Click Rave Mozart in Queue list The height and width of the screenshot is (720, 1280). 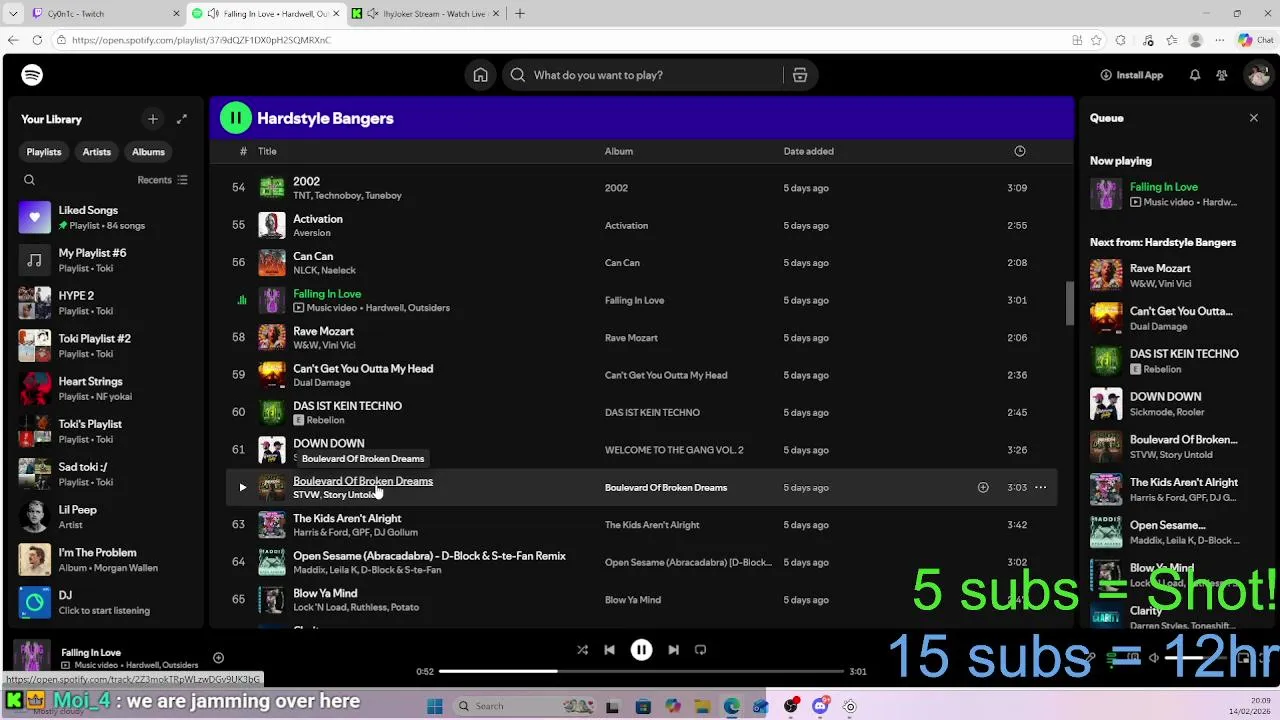click(x=1160, y=268)
